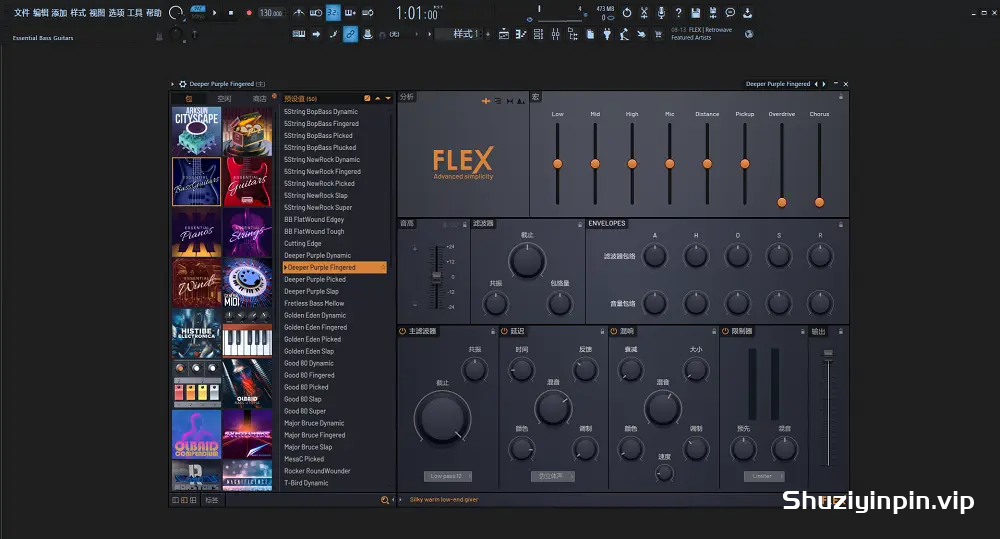Open the 视图 menu

[97, 13]
